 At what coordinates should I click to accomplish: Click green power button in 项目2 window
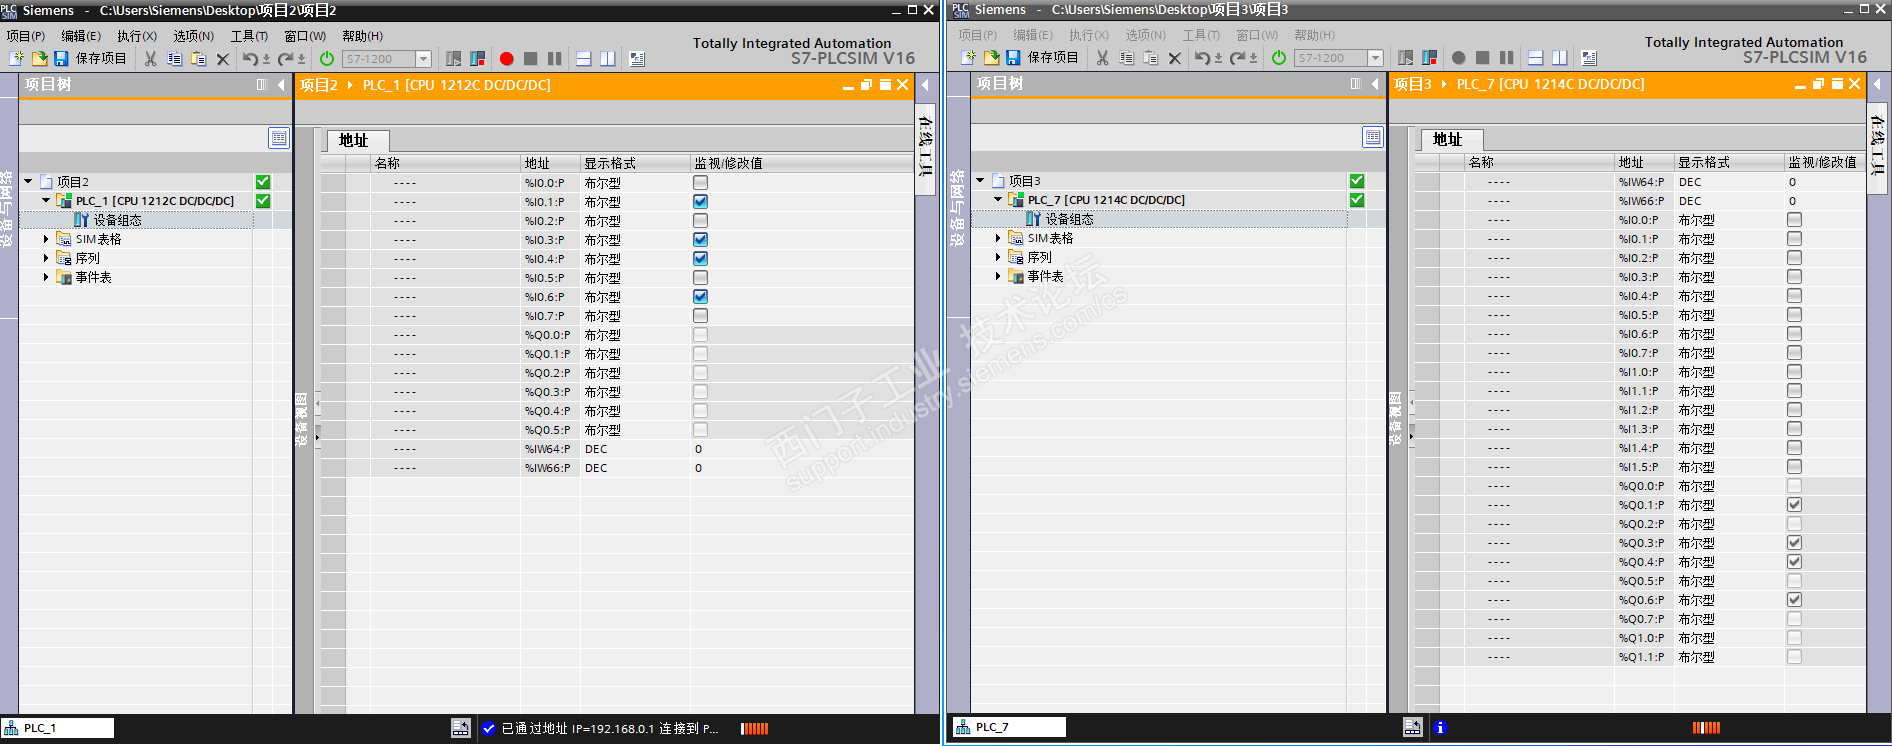pyautogui.click(x=327, y=59)
